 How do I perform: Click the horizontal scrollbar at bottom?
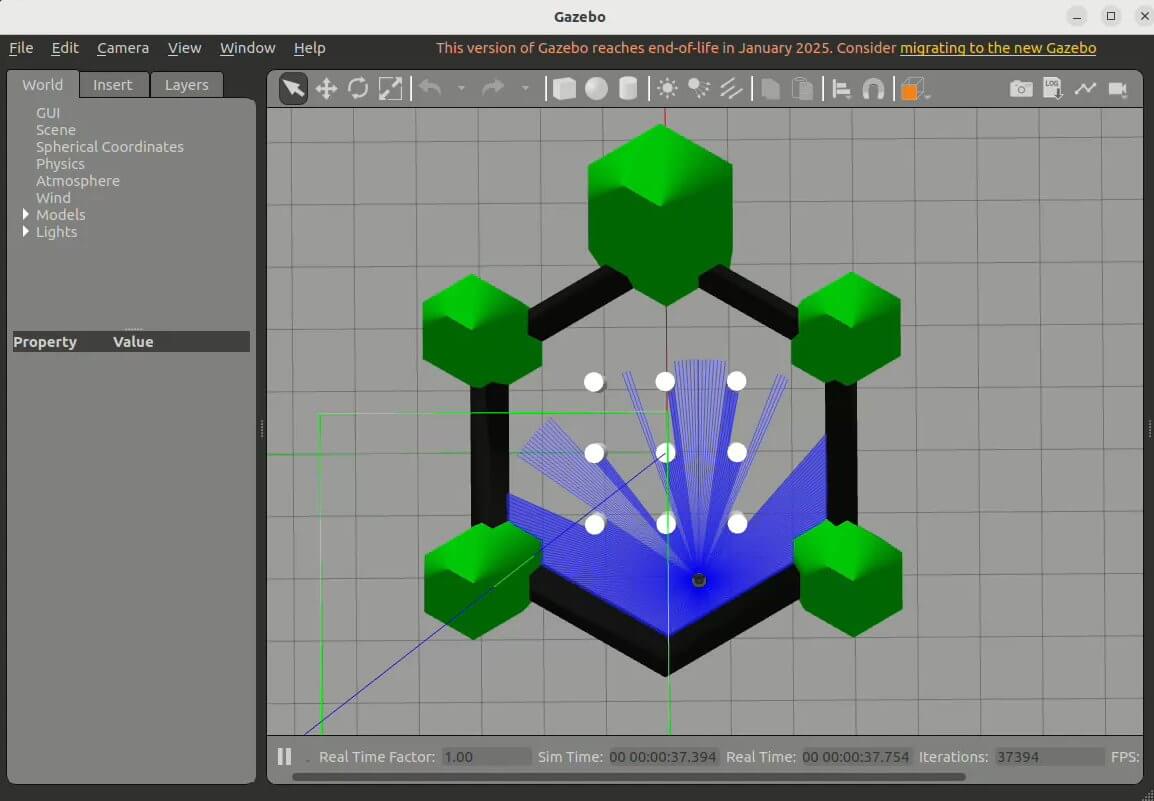pos(628,777)
